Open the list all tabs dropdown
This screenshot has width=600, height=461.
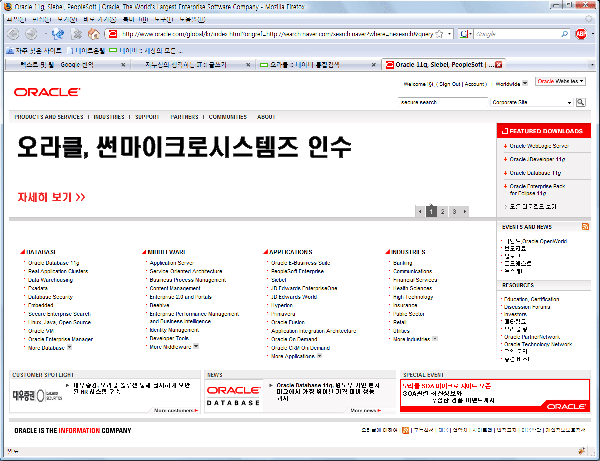[592, 65]
